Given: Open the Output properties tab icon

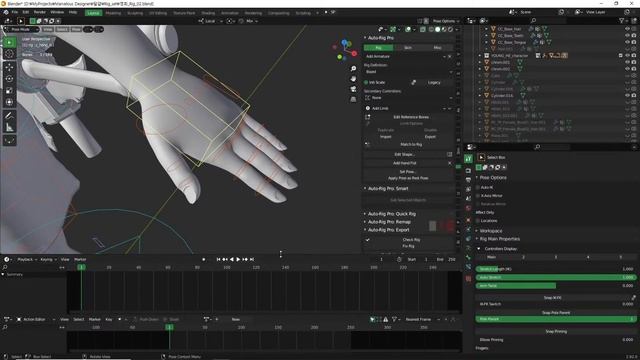Looking at the screenshot, I should click(468, 180).
